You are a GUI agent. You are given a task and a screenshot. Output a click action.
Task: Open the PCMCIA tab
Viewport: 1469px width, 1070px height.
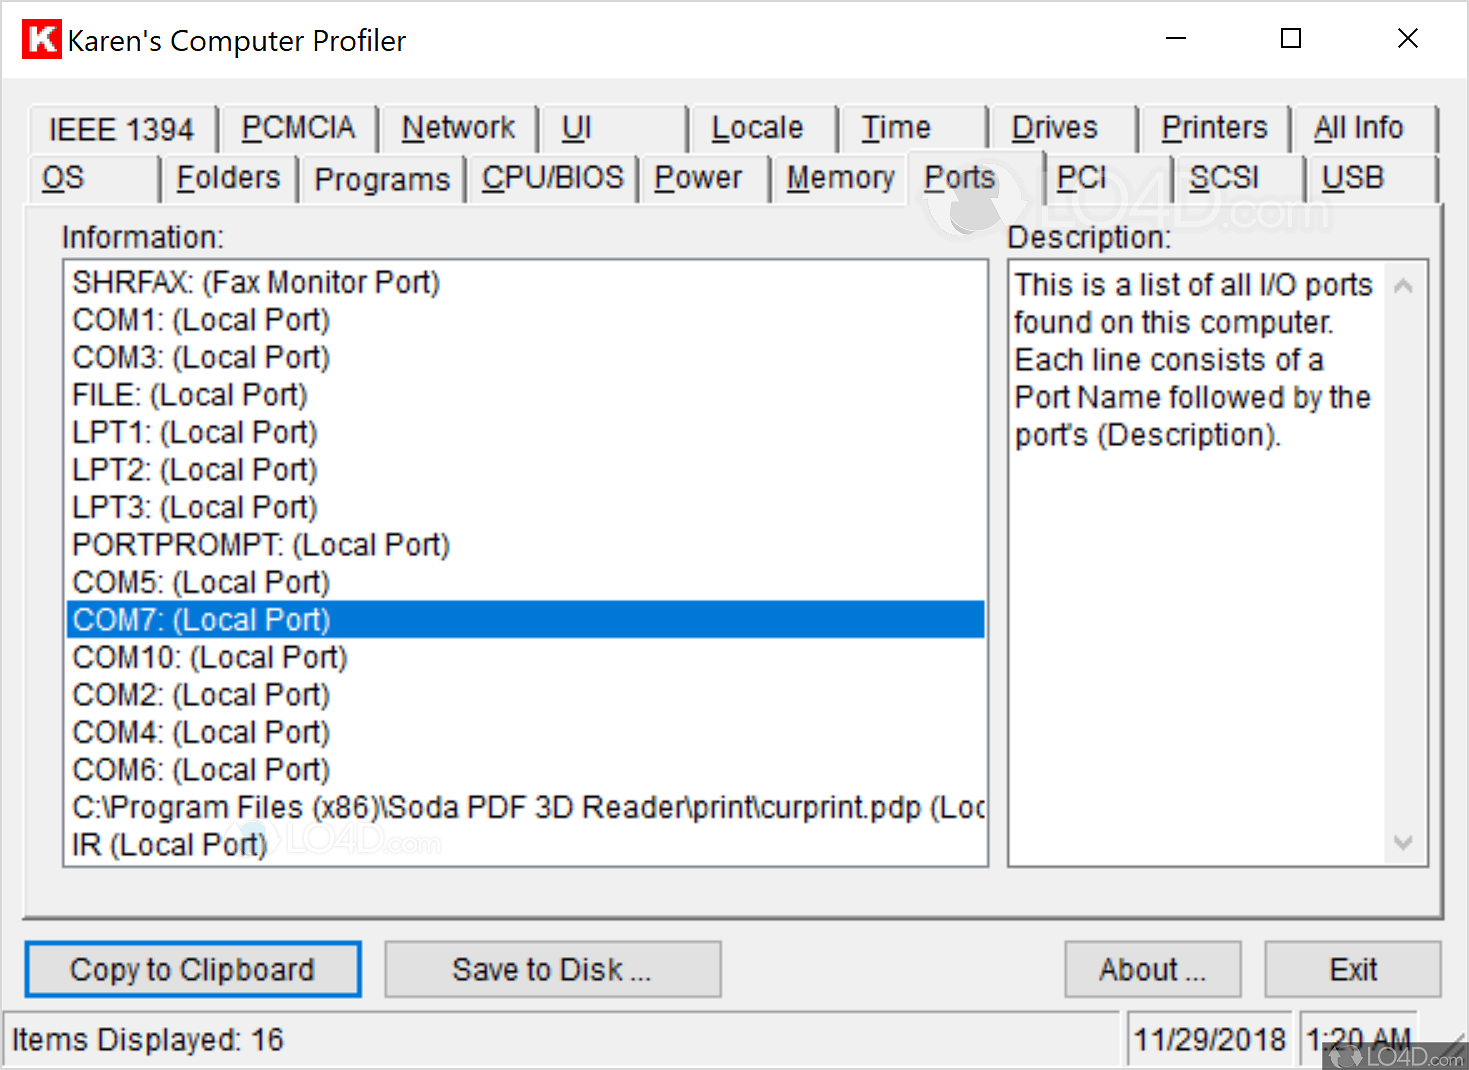(x=297, y=128)
